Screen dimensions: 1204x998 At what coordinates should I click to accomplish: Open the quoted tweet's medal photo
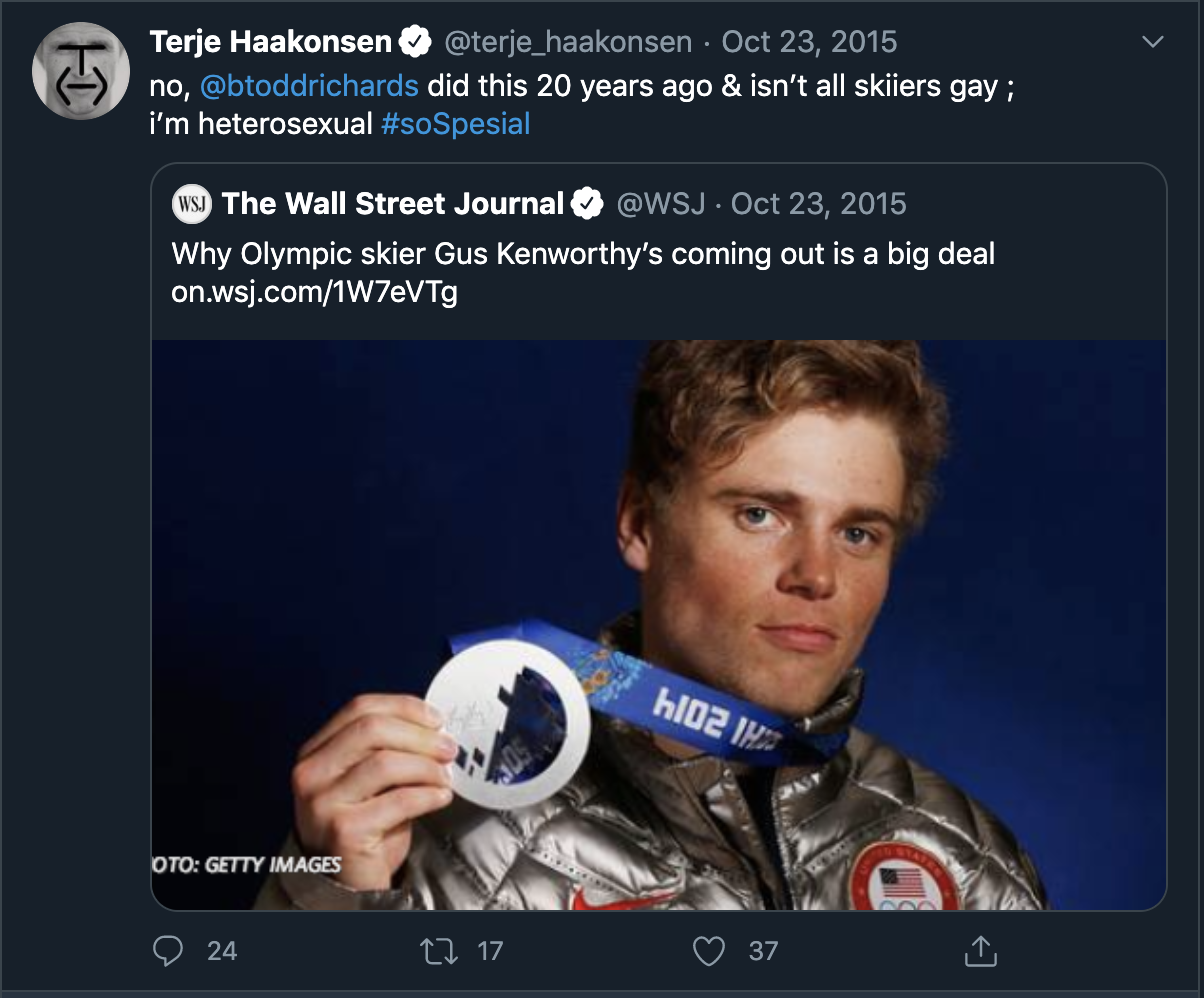tap(658, 625)
